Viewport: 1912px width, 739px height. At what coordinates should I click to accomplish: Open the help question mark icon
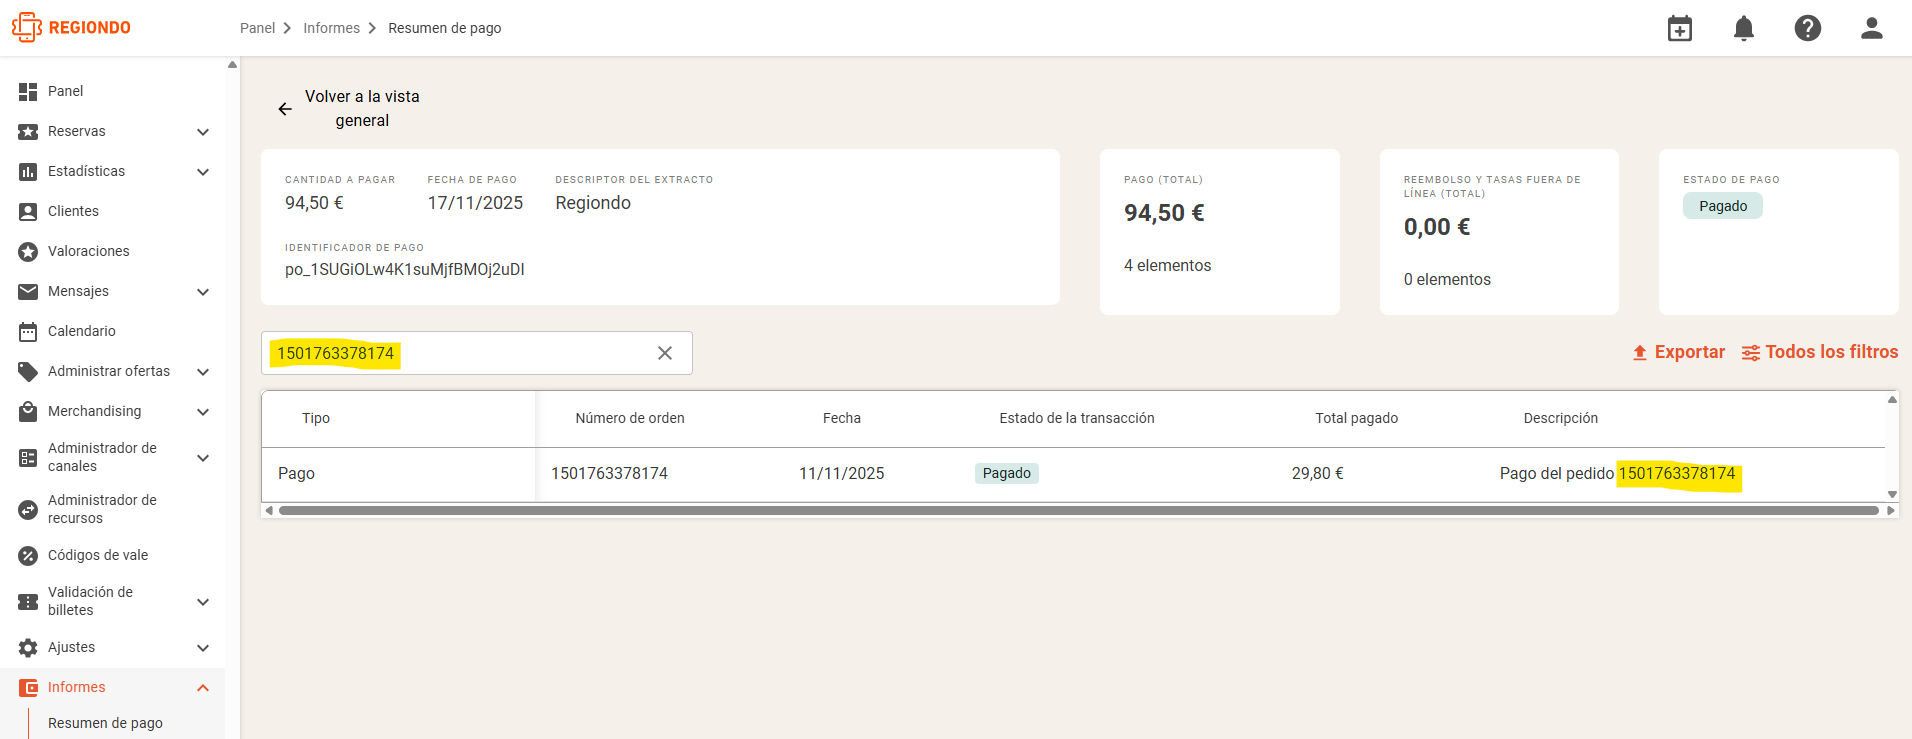pyautogui.click(x=1808, y=28)
